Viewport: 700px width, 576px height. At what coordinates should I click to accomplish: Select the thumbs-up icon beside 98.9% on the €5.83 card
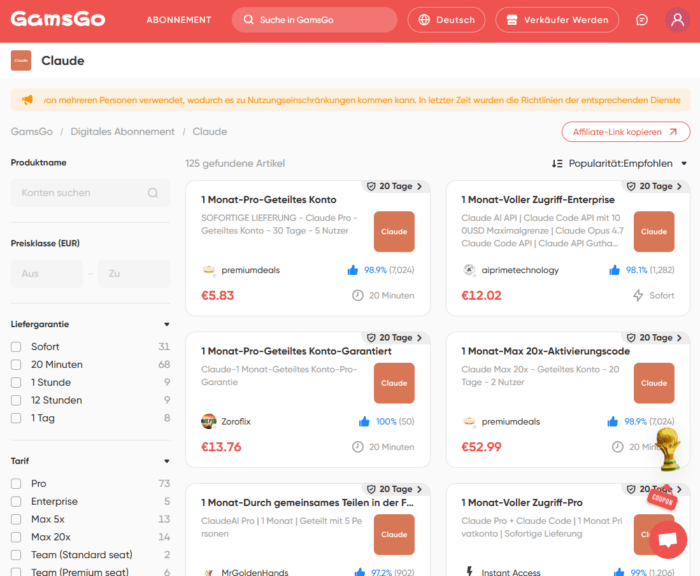(353, 270)
